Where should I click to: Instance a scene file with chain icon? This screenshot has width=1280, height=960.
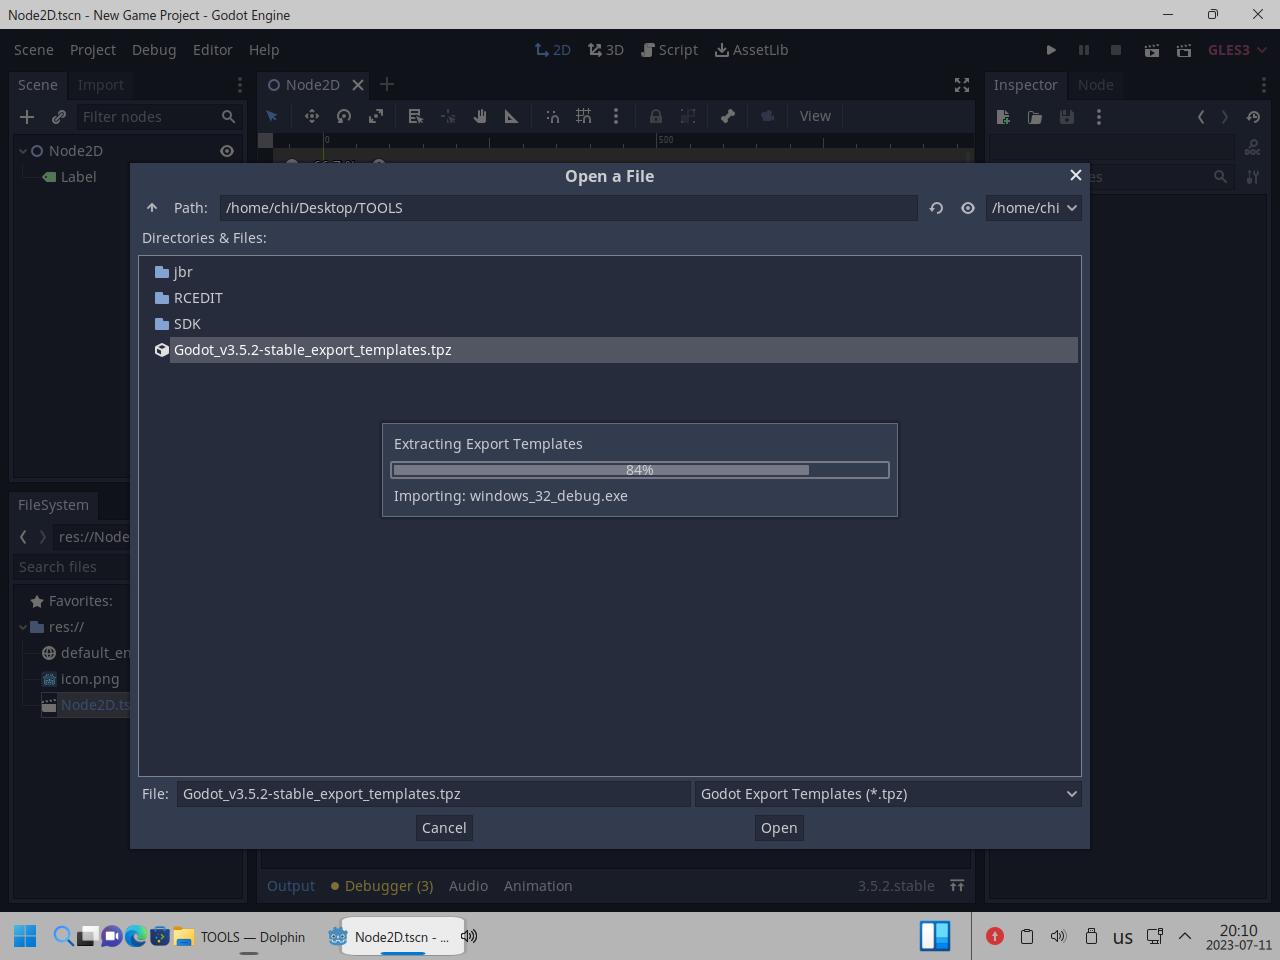tap(59, 117)
